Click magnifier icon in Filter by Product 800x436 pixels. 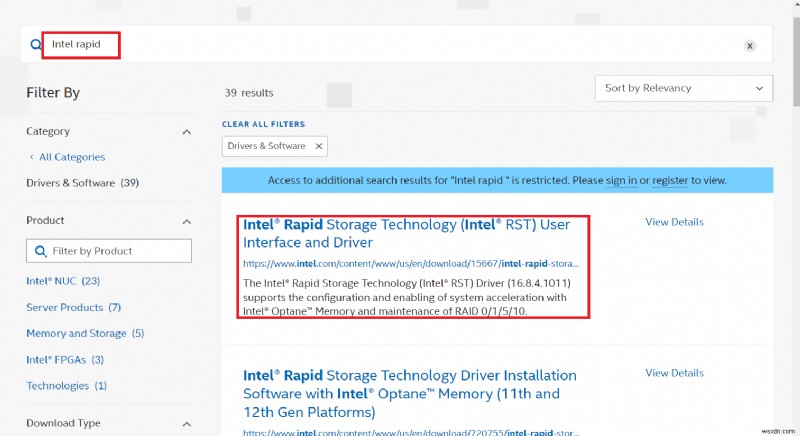point(40,251)
